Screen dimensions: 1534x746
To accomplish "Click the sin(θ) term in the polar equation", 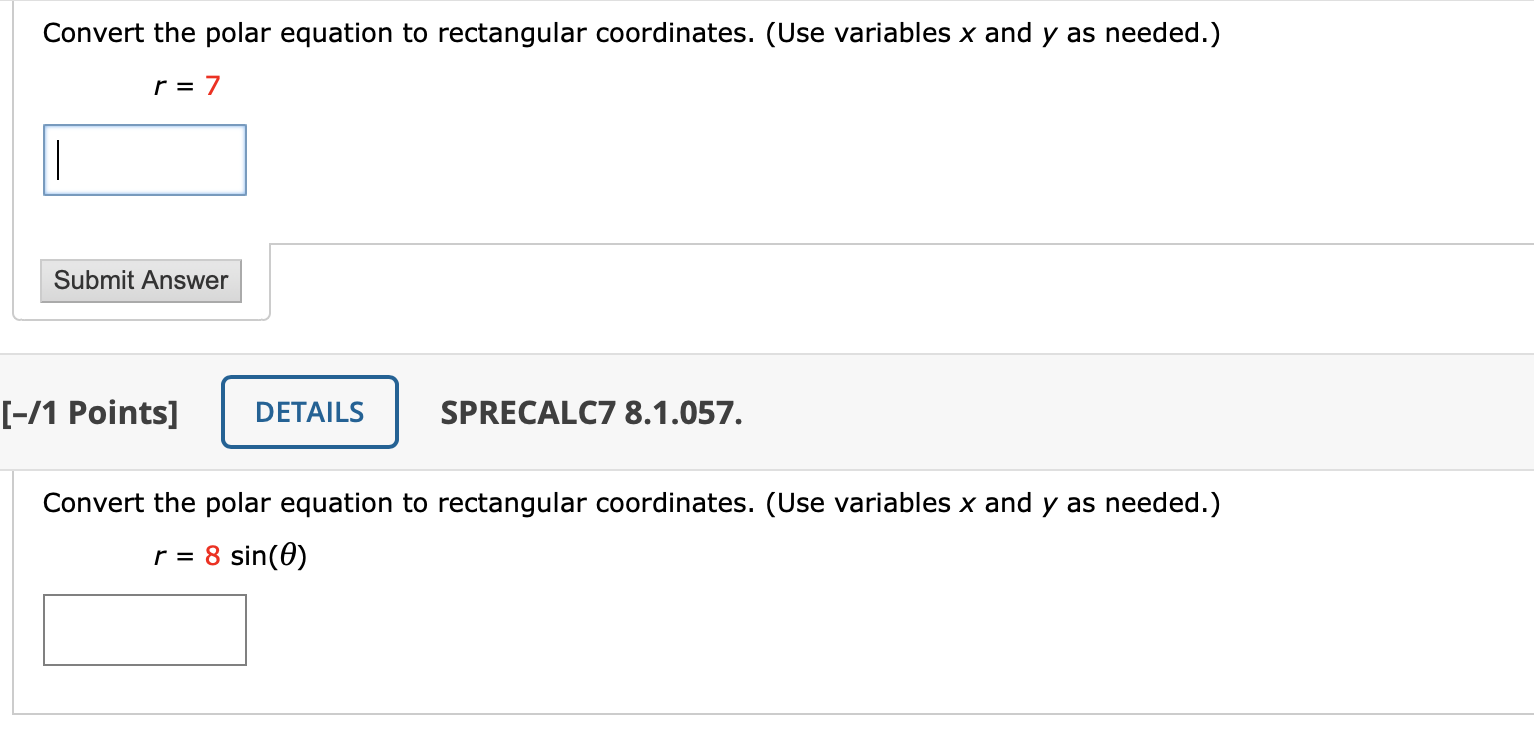I will coord(272,557).
